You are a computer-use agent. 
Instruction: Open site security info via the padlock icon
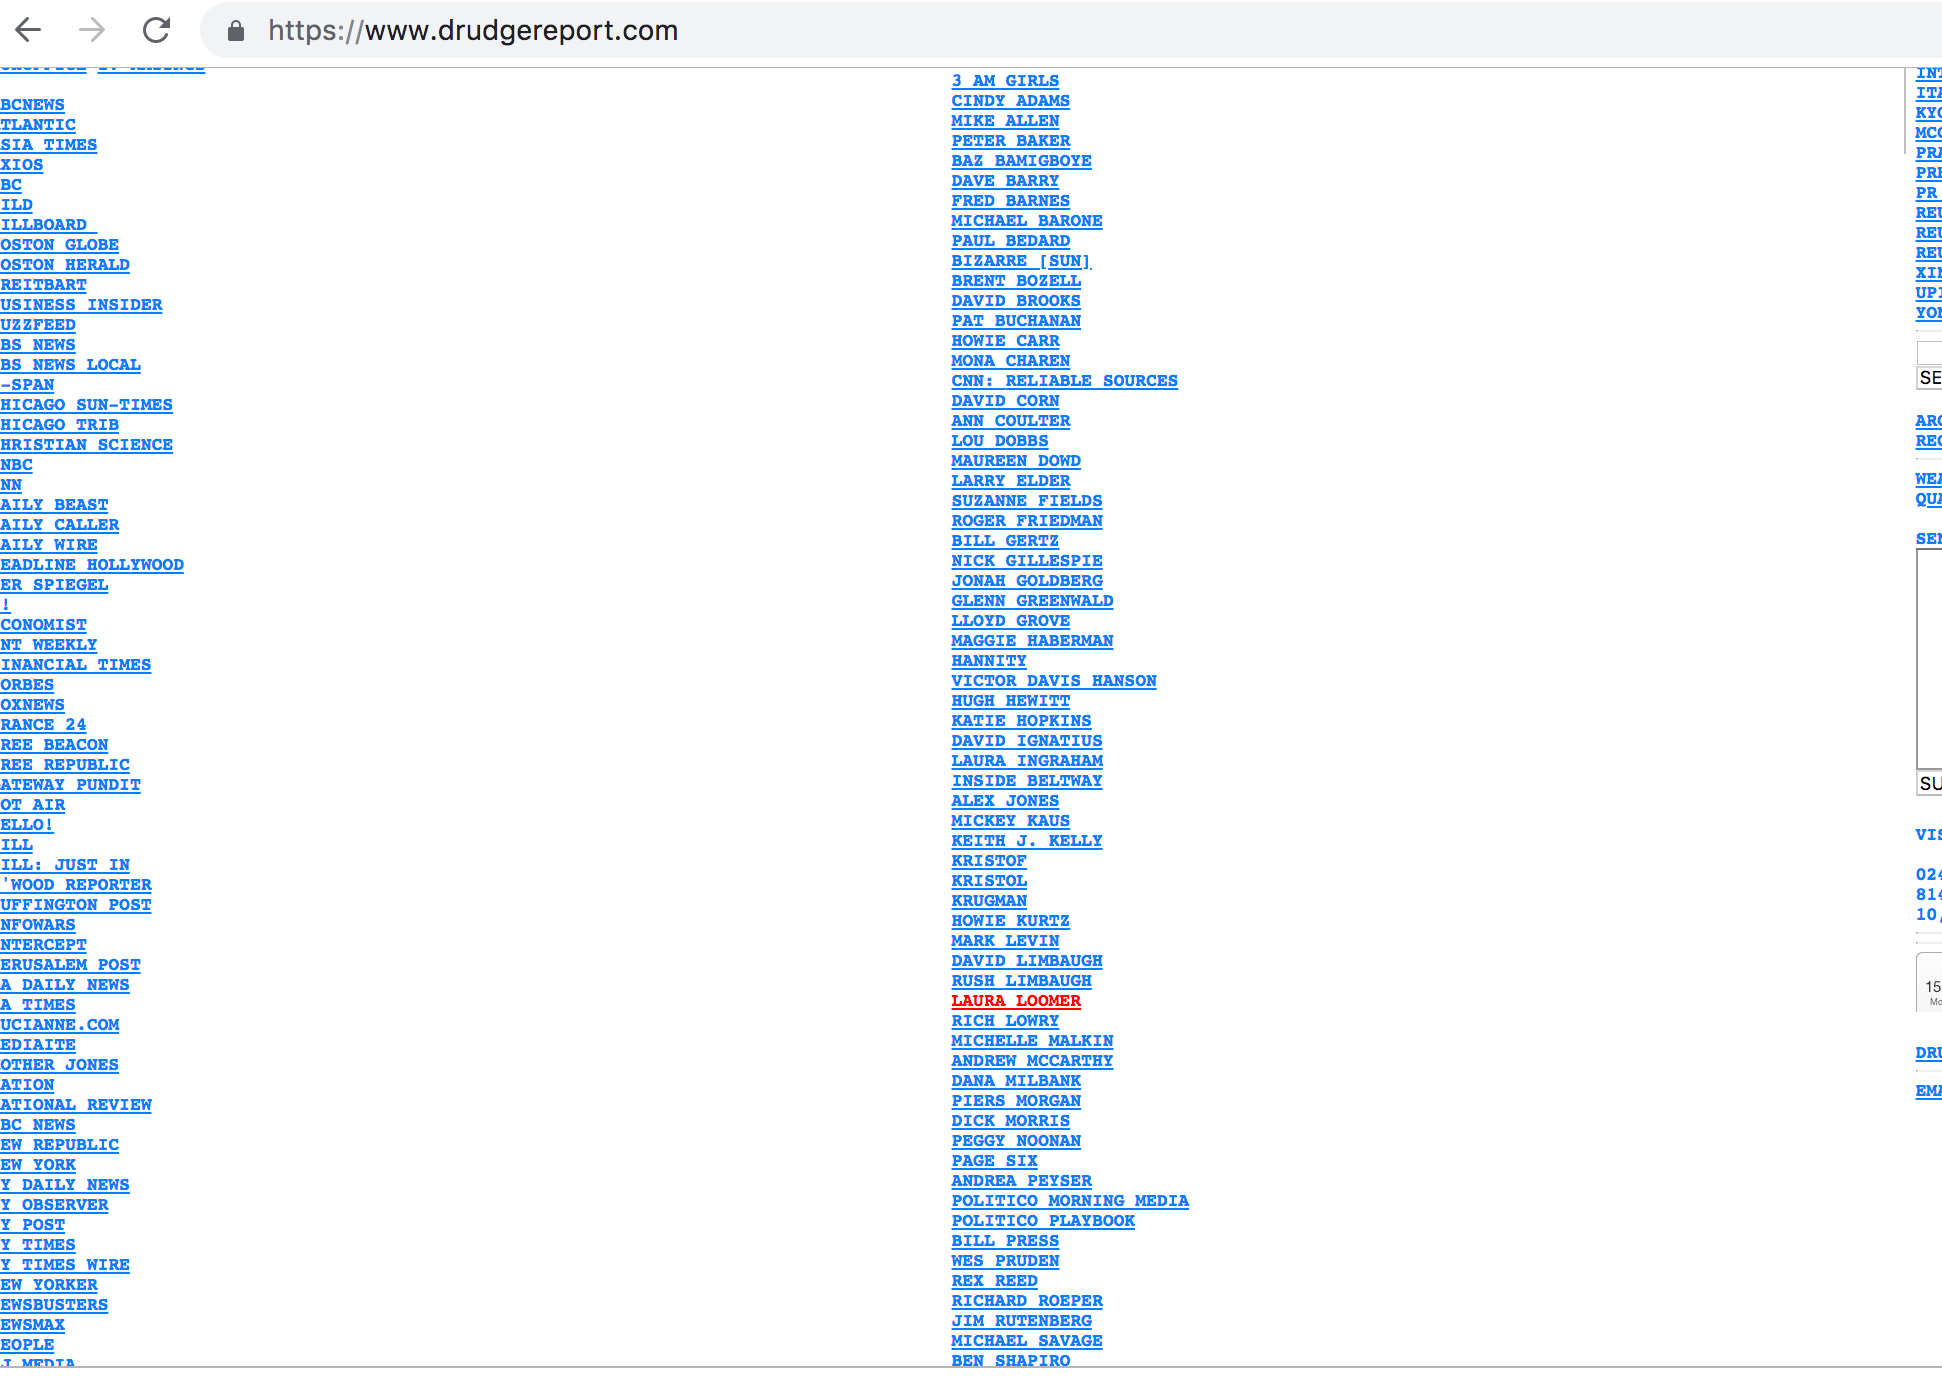click(x=236, y=30)
